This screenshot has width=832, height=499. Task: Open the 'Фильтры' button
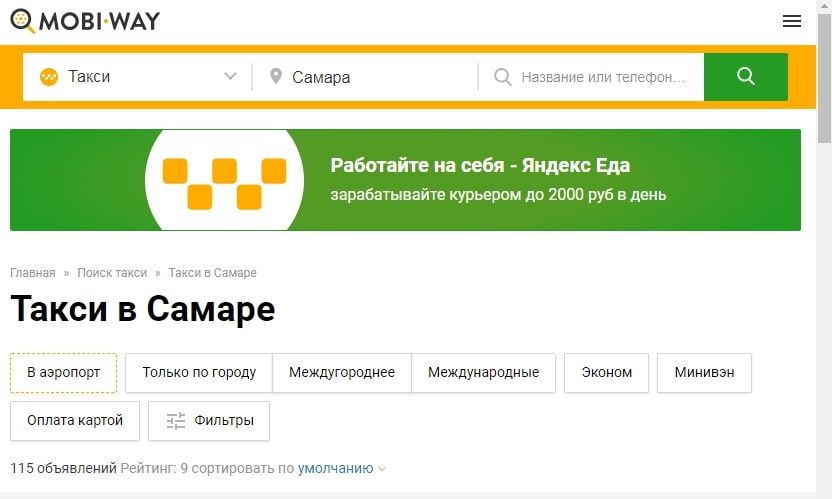pos(209,421)
